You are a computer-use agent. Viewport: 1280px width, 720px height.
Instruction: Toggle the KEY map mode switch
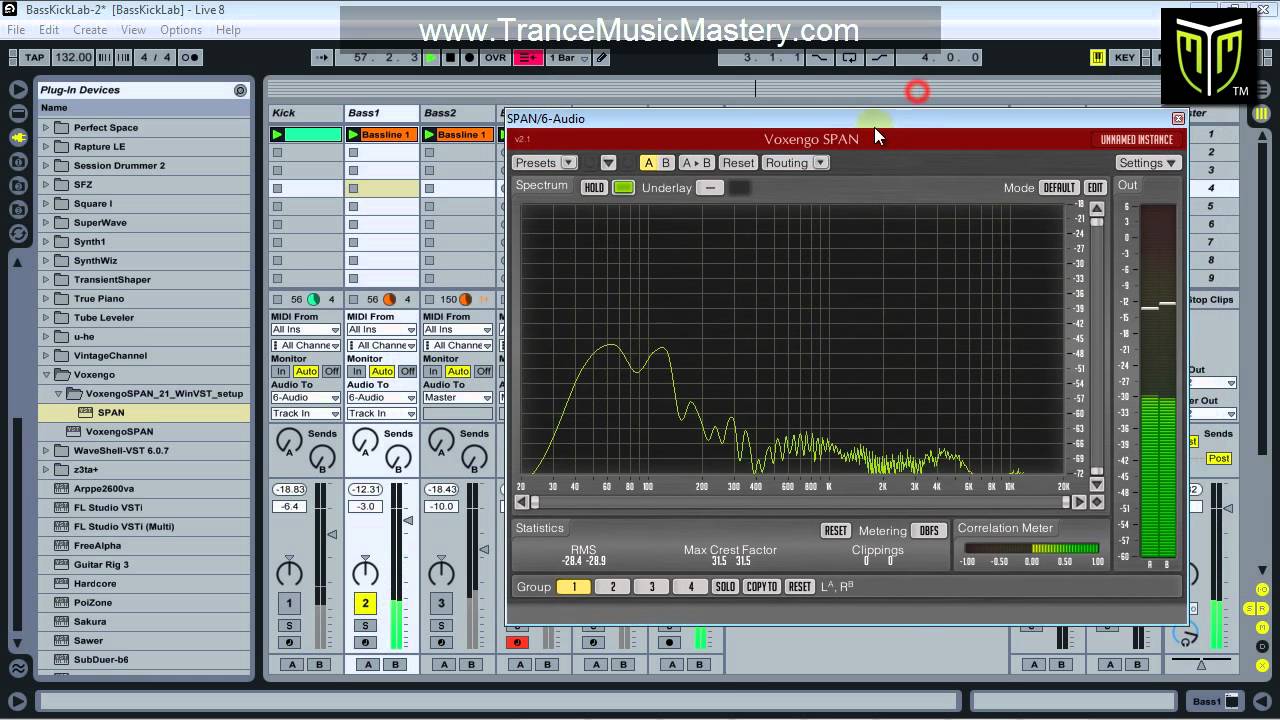pyautogui.click(x=1125, y=58)
